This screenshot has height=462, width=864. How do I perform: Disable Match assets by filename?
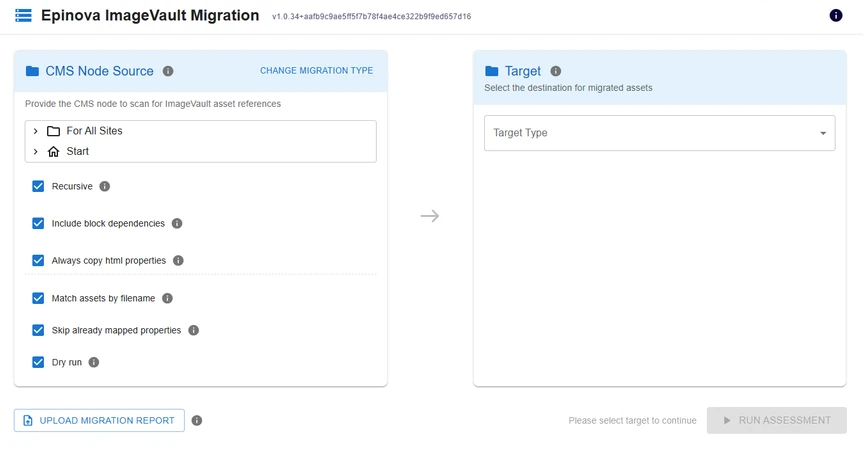[x=38, y=298]
